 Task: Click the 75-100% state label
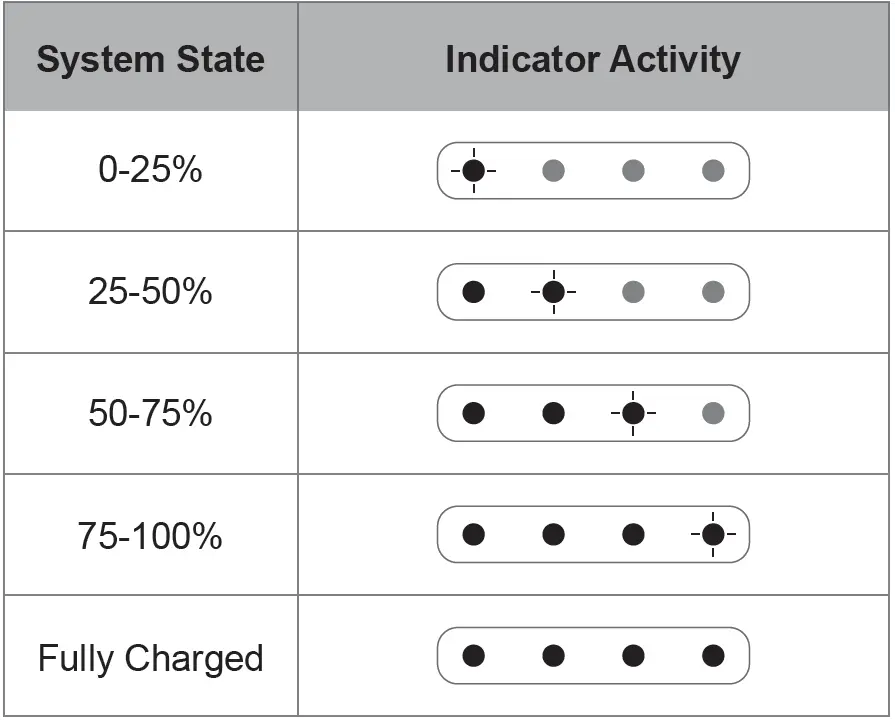(151, 536)
